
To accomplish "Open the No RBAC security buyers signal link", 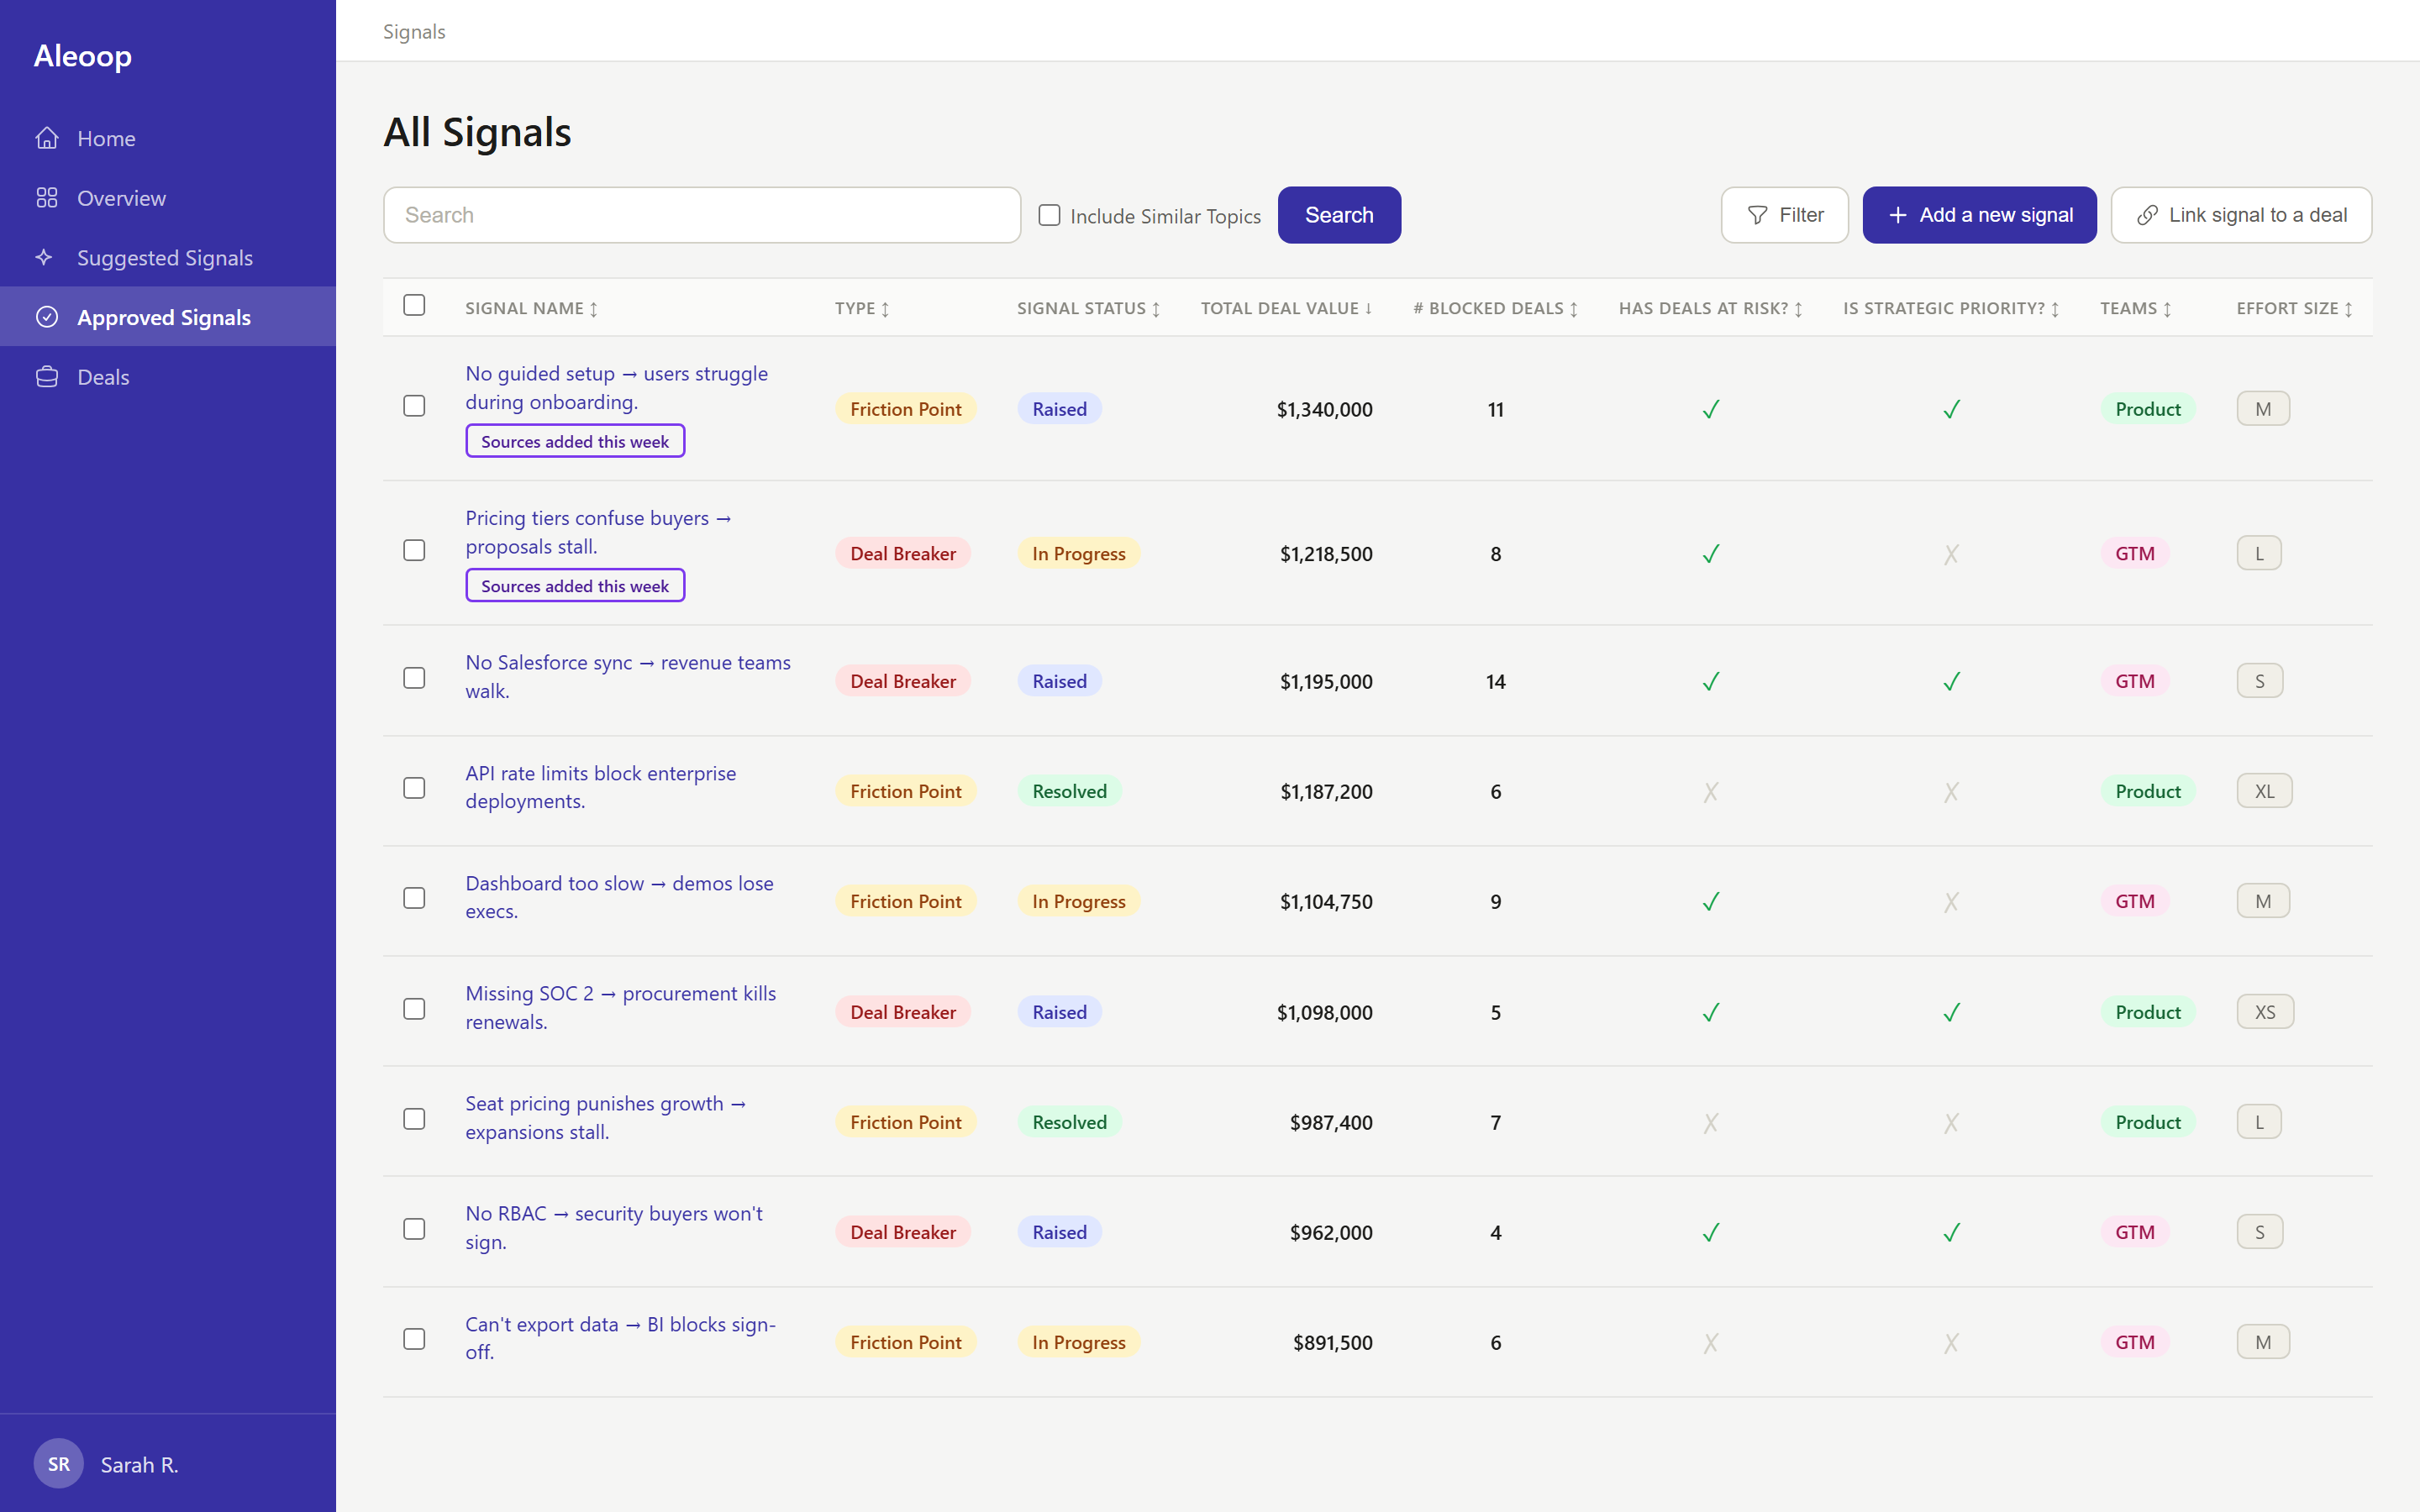I will 613,1227.
